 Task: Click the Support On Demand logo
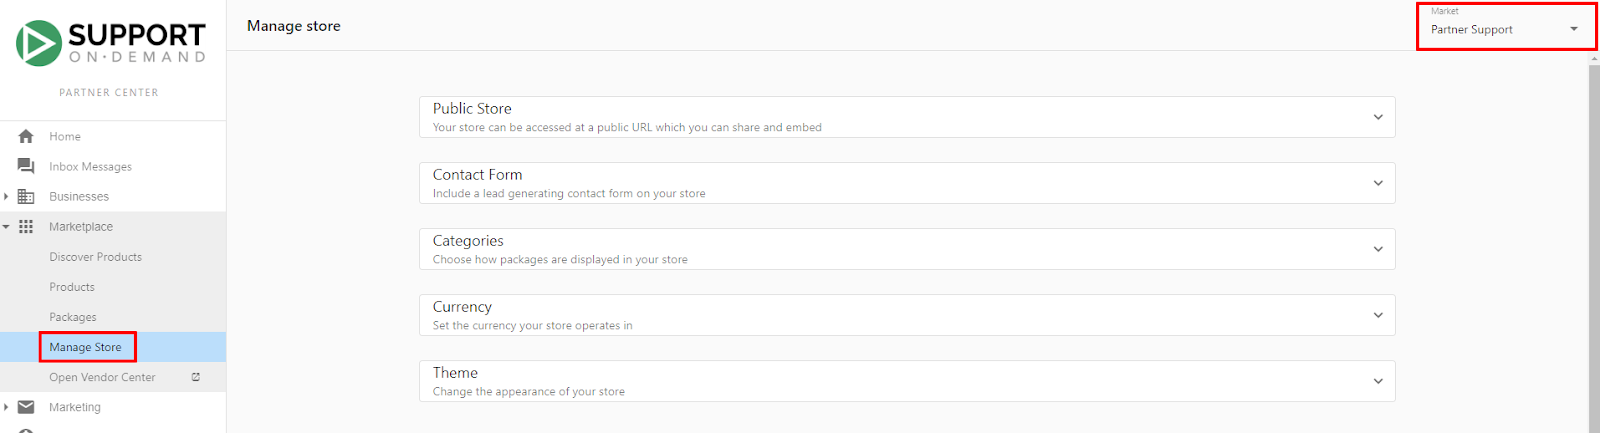click(111, 44)
